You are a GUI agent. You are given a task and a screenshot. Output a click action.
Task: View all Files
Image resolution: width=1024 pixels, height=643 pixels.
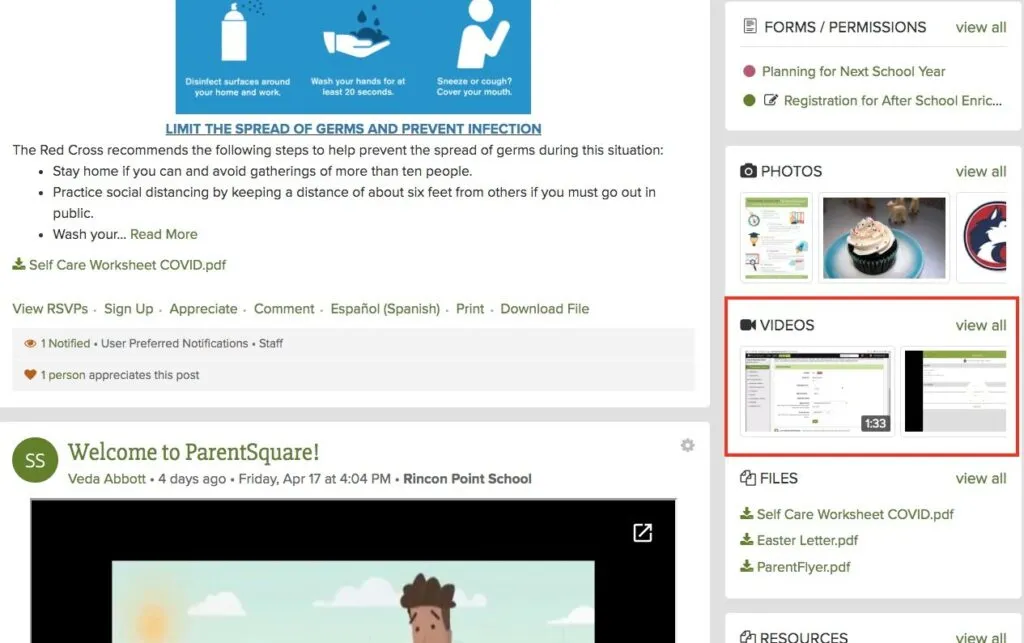click(980, 478)
